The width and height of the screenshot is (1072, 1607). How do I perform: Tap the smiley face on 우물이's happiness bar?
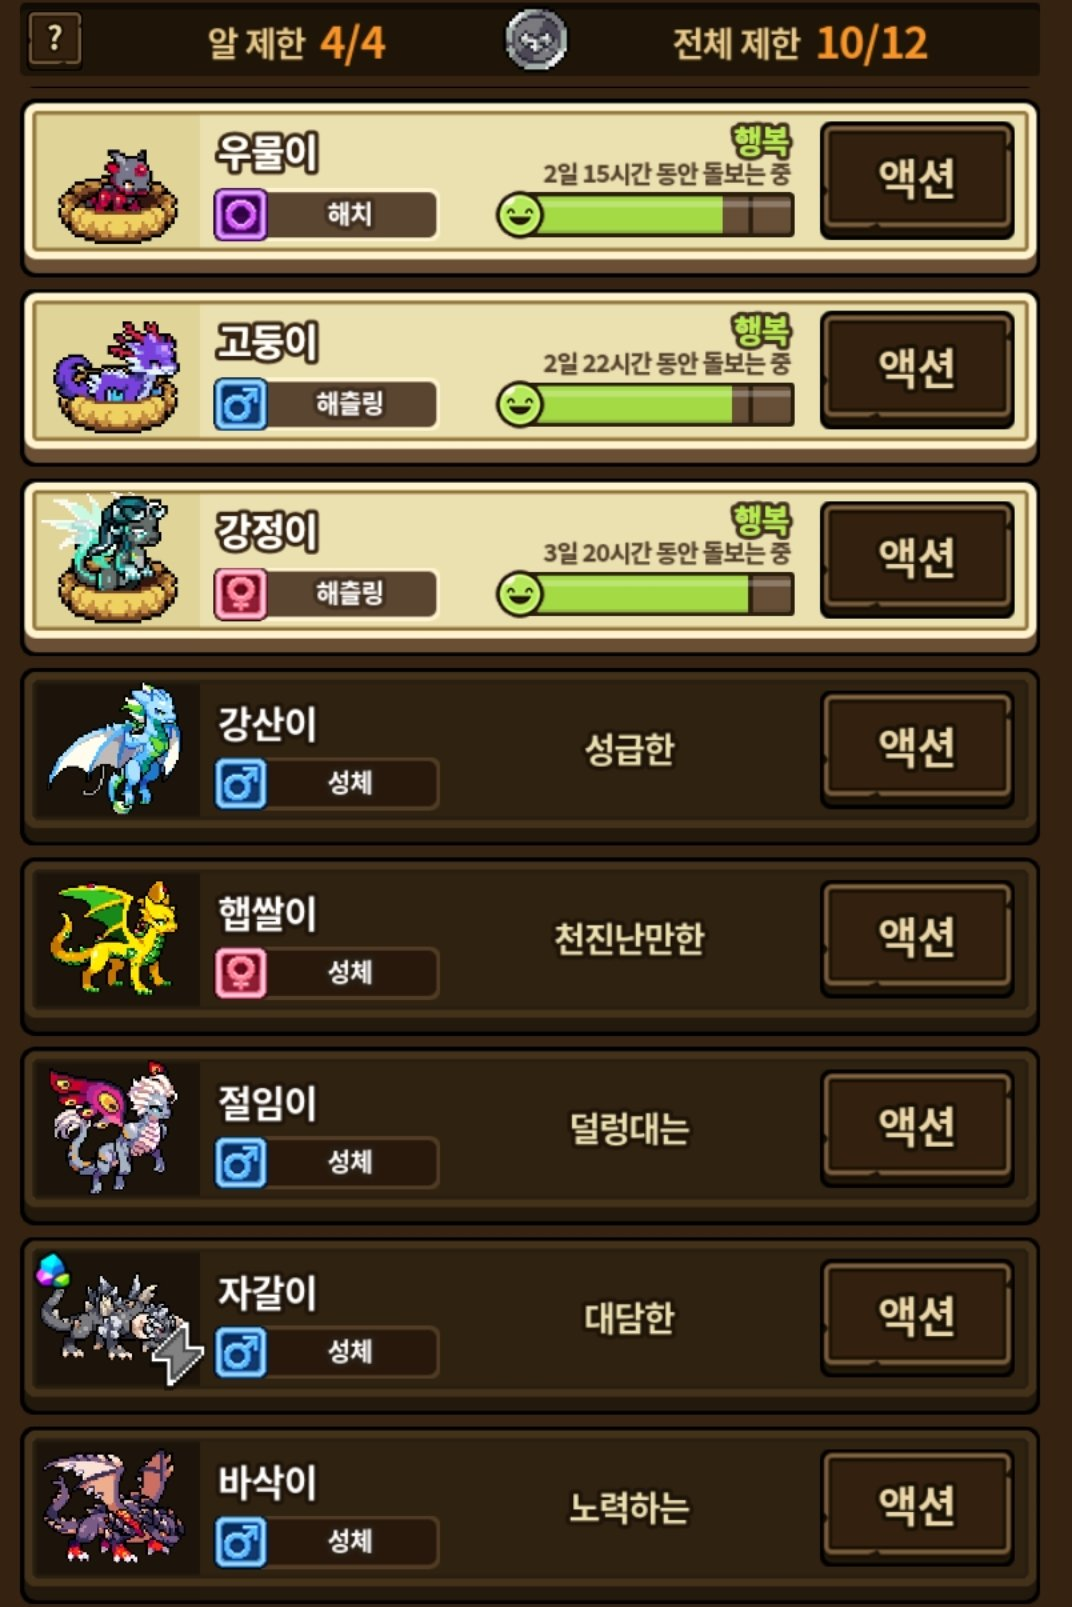[520, 215]
